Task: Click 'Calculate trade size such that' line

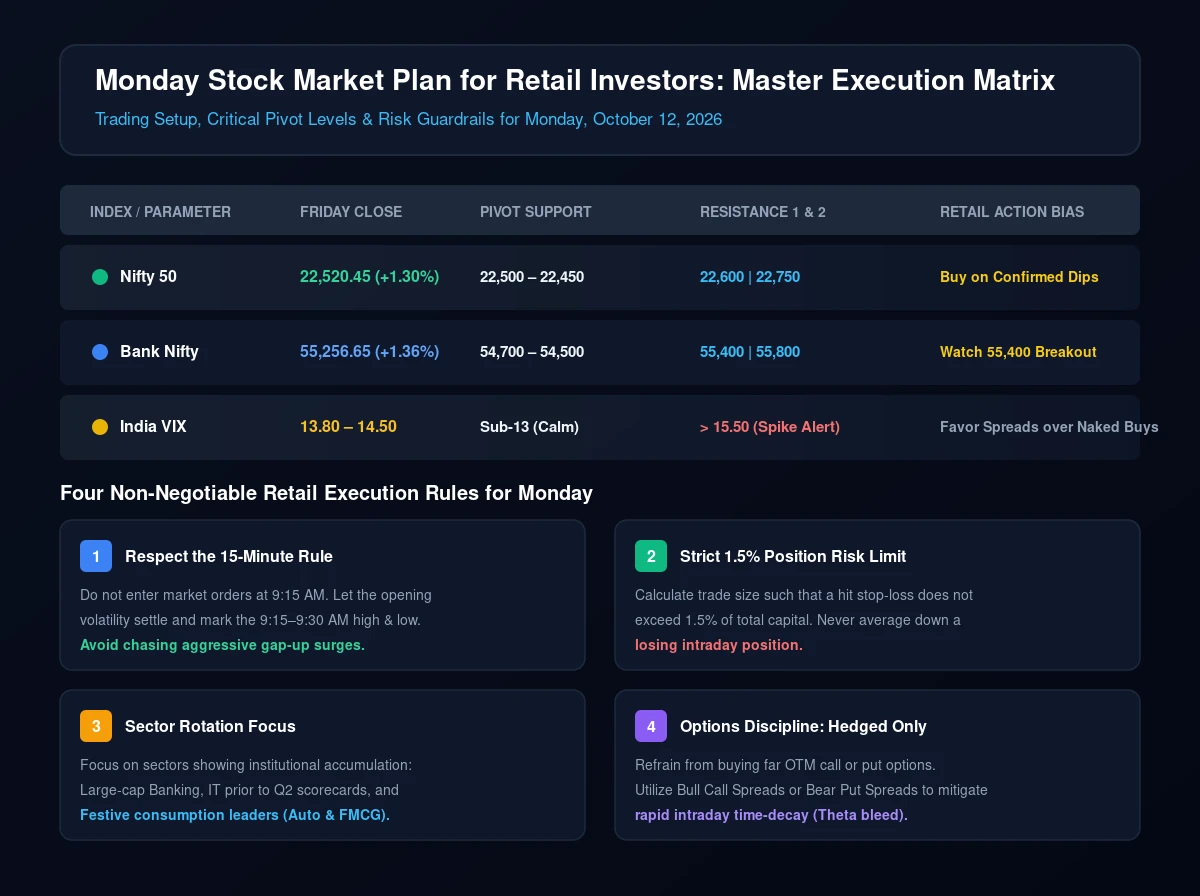Action: pyautogui.click(x=804, y=595)
